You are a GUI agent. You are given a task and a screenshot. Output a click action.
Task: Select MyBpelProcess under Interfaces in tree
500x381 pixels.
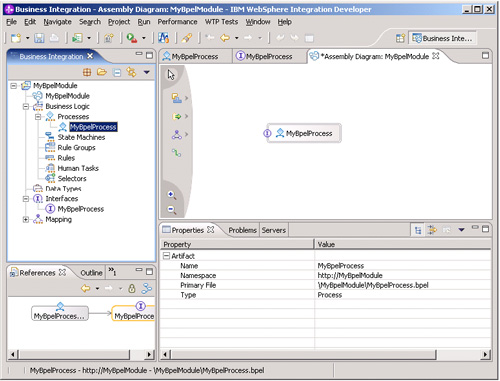pos(81,209)
